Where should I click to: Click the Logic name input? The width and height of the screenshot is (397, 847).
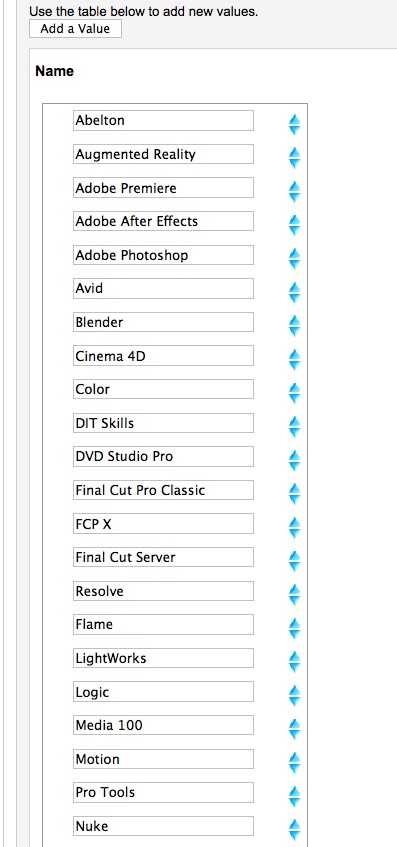tap(163, 691)
